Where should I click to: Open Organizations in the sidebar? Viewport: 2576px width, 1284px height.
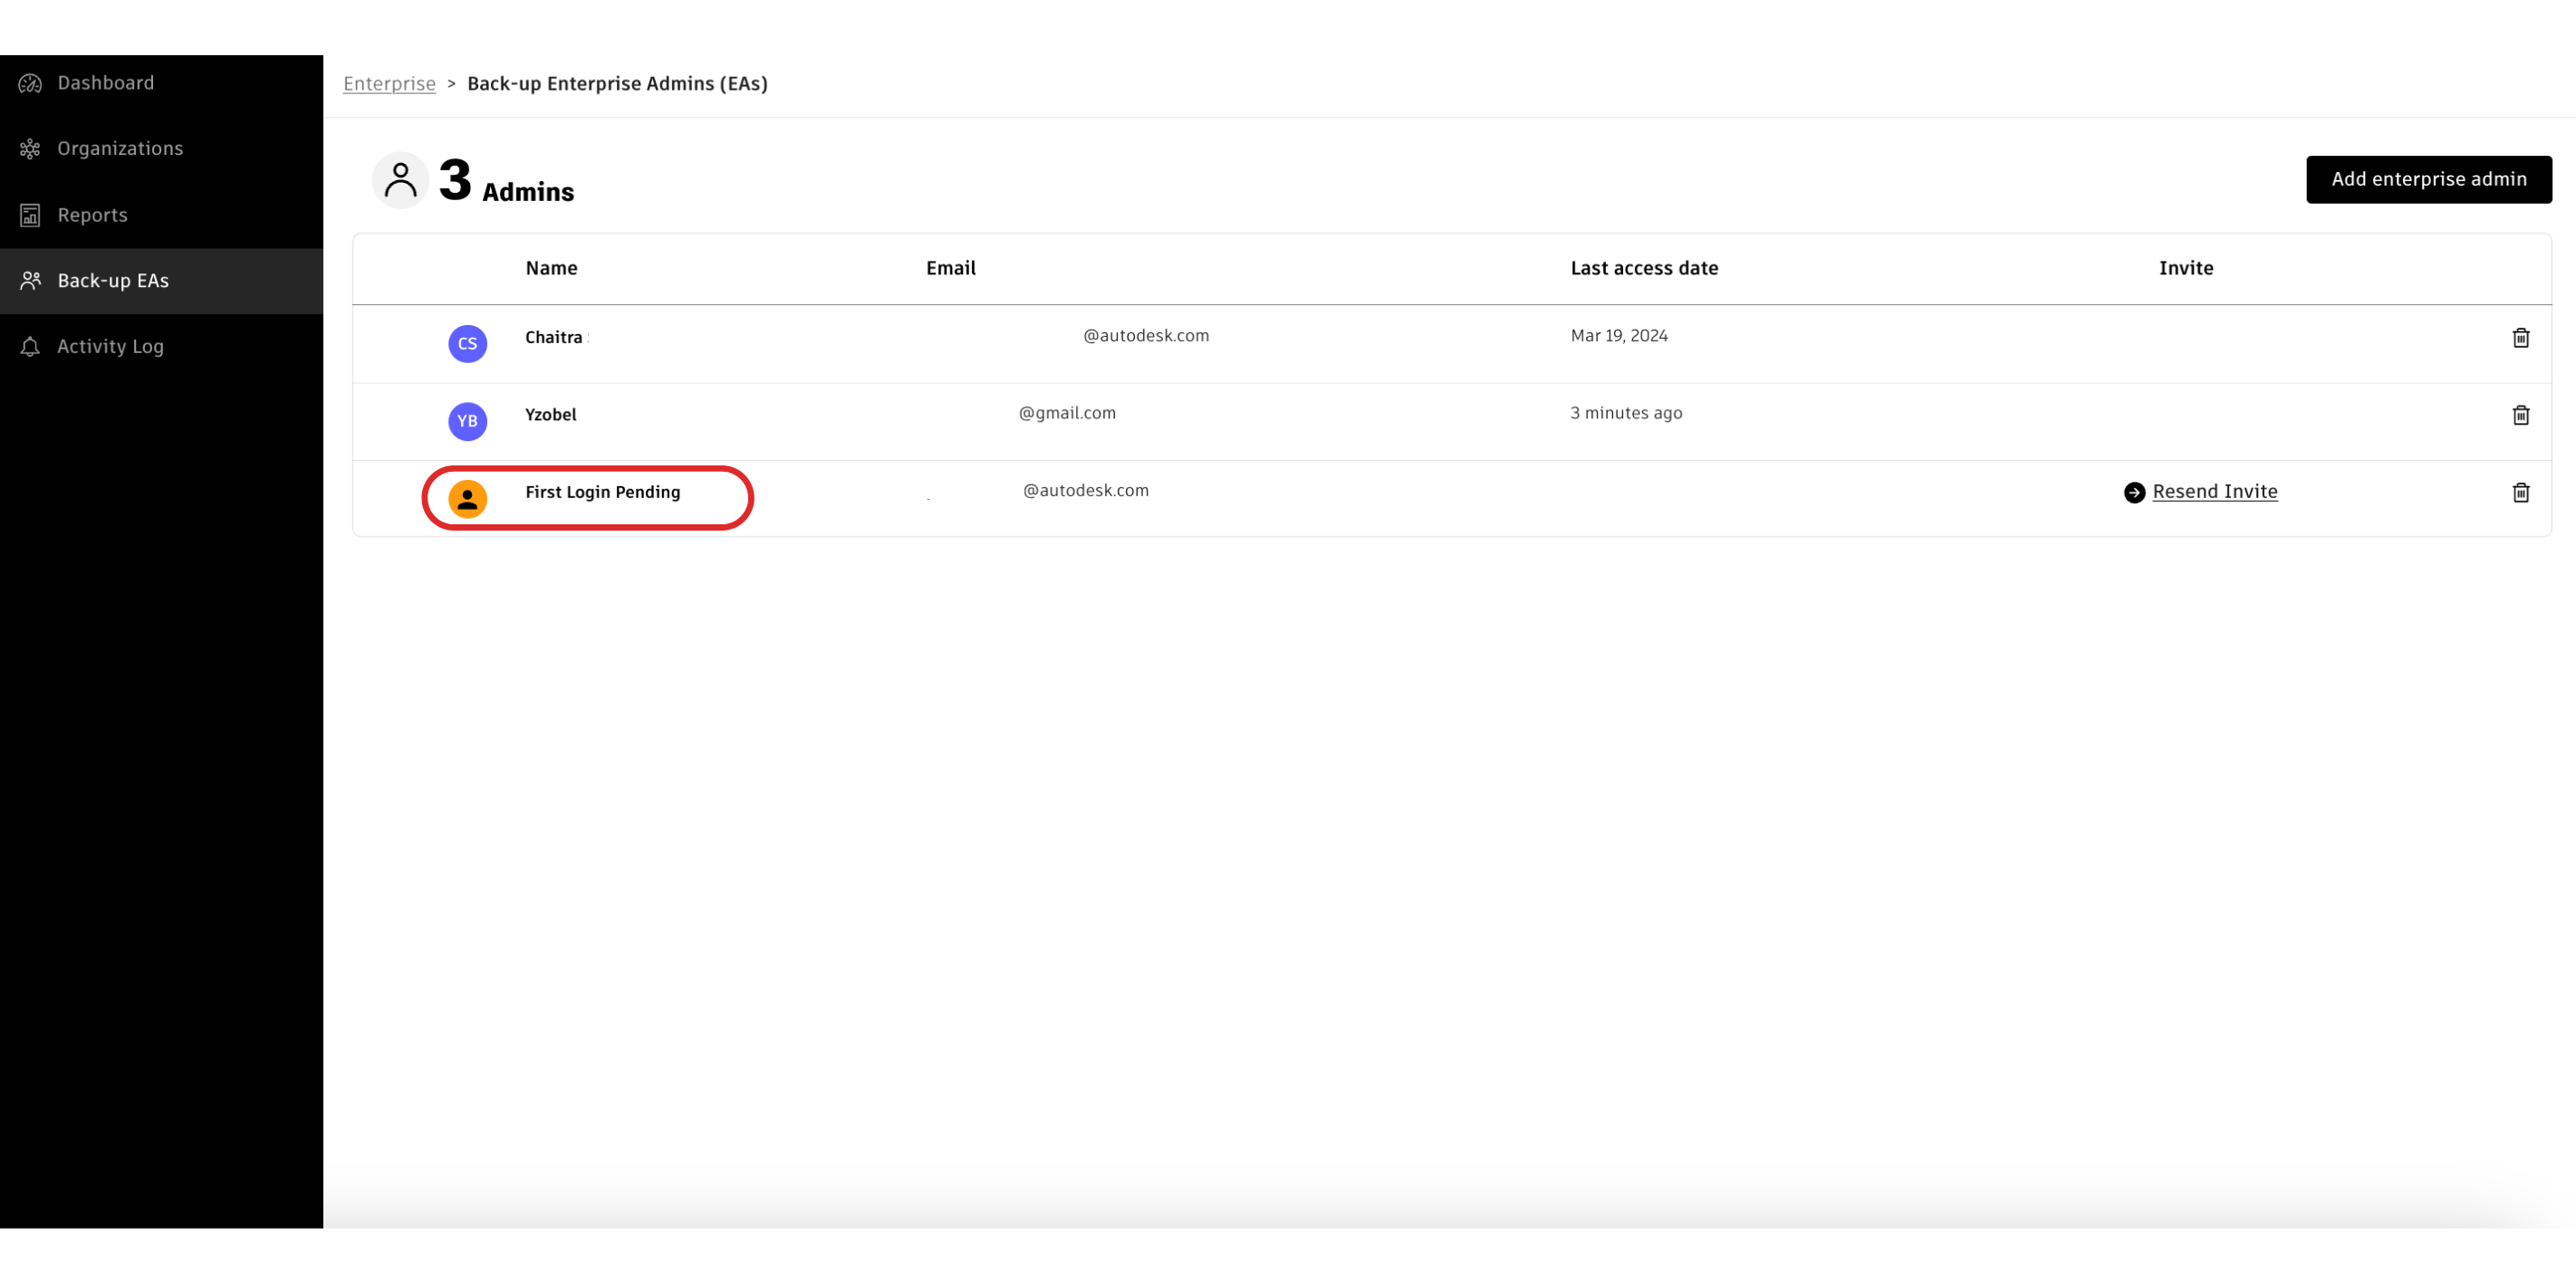120,149
